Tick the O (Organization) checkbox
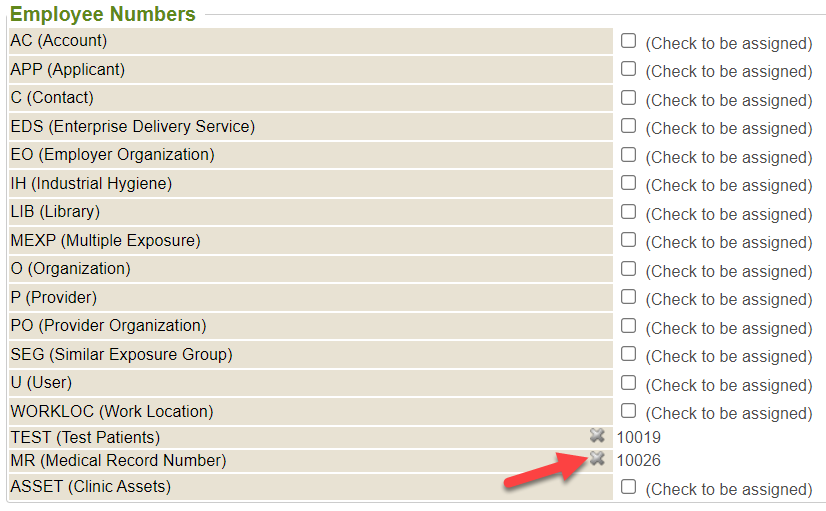The height and width of the screenshot is (511, 826). [628, 269]
